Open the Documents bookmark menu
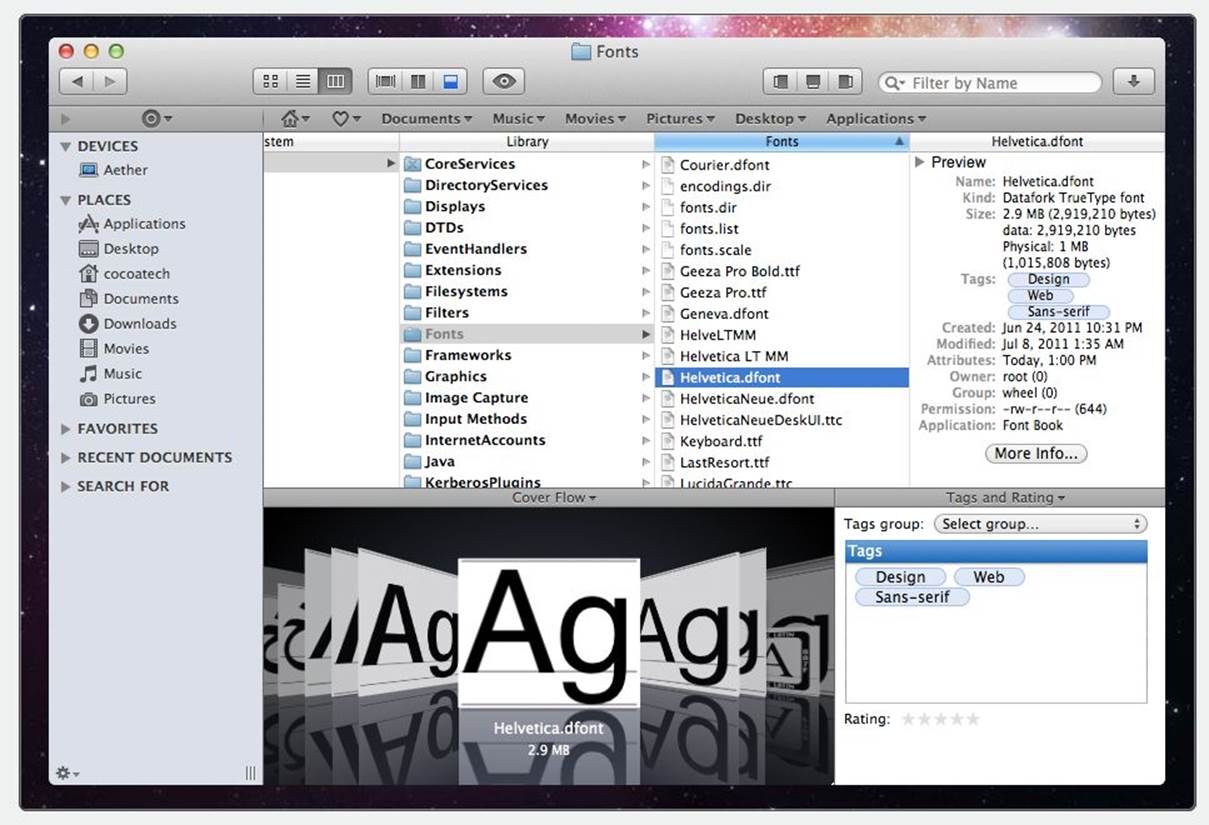The image size is (1209, 825). (x=427, y=118)
